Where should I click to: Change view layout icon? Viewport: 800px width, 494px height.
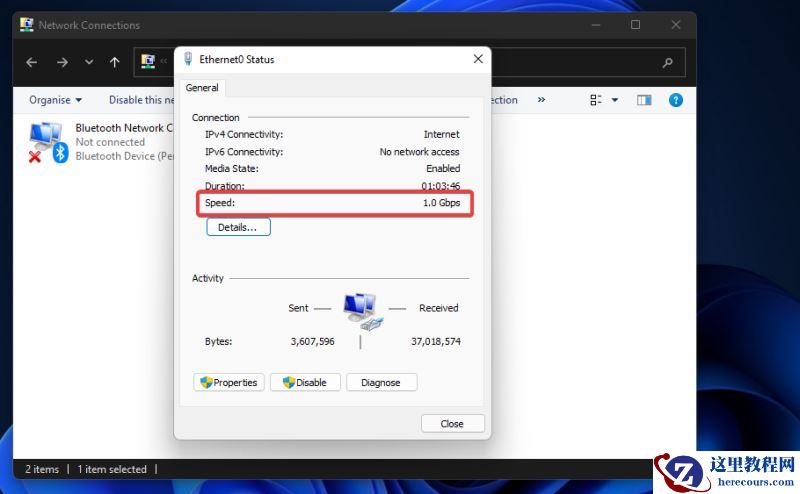click(x=596, y=100)
